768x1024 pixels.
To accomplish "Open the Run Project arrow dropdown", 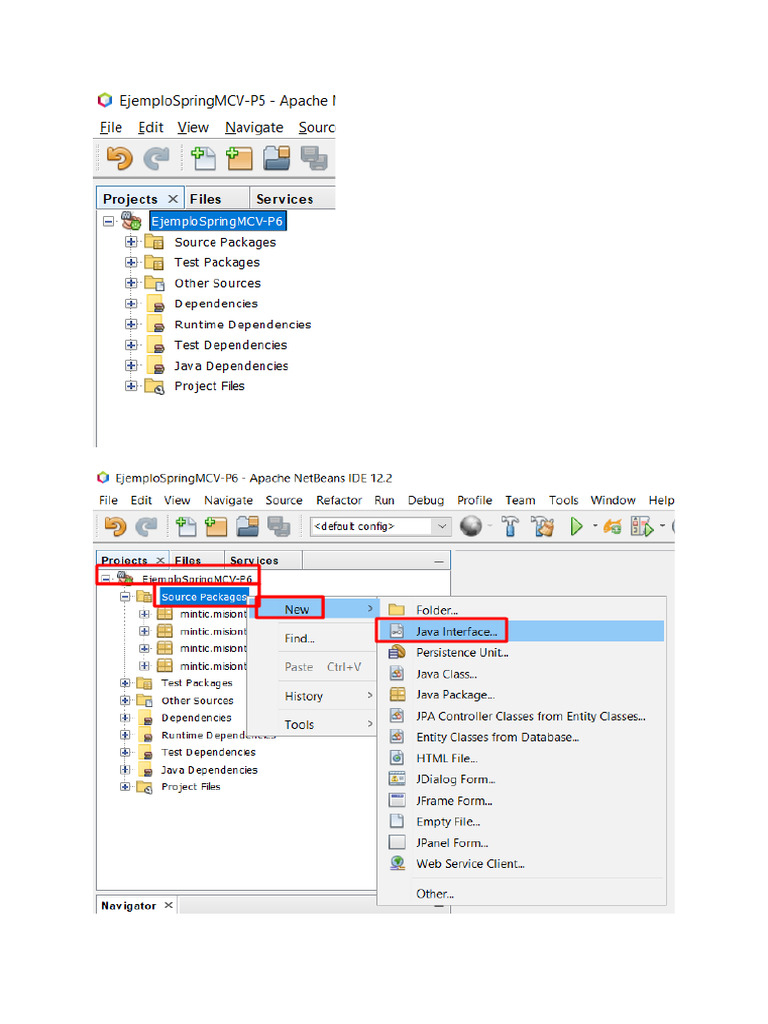I will click(594, 526).
